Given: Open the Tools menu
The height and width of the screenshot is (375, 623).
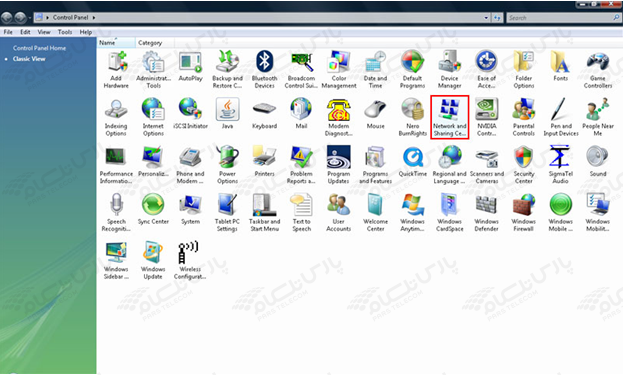Looking at the screenshot, I should pyautogui.click(x=65, y=32).
